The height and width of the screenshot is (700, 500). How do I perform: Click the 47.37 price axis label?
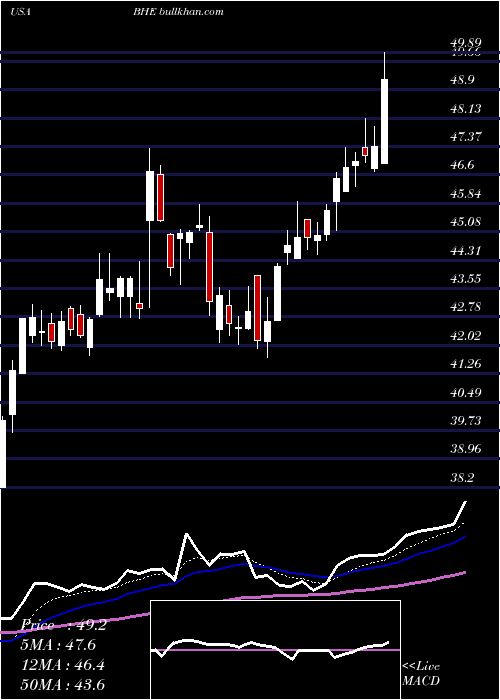[x=466, y=137]
